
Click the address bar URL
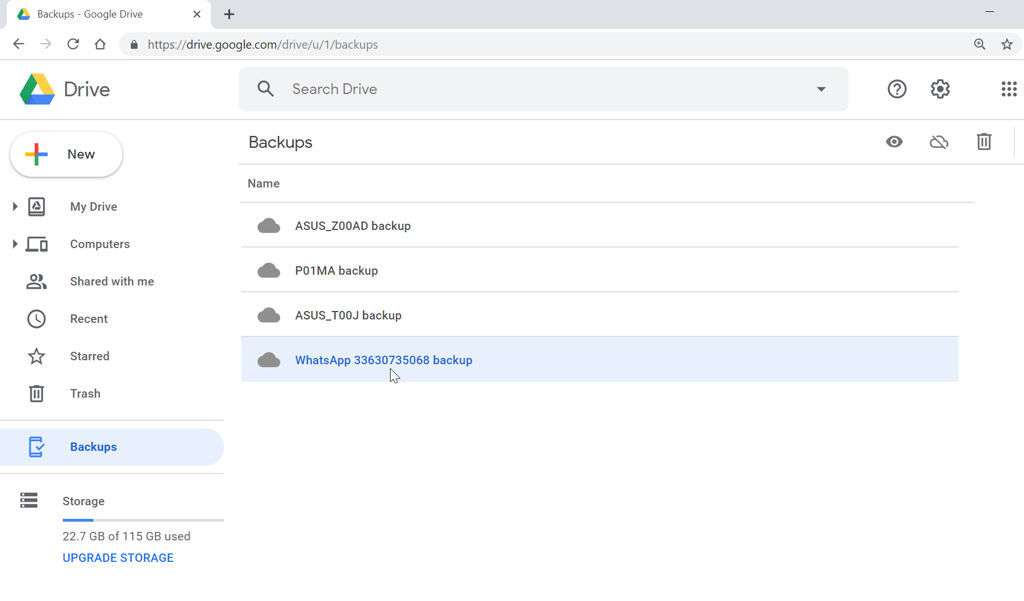[263, 44]
